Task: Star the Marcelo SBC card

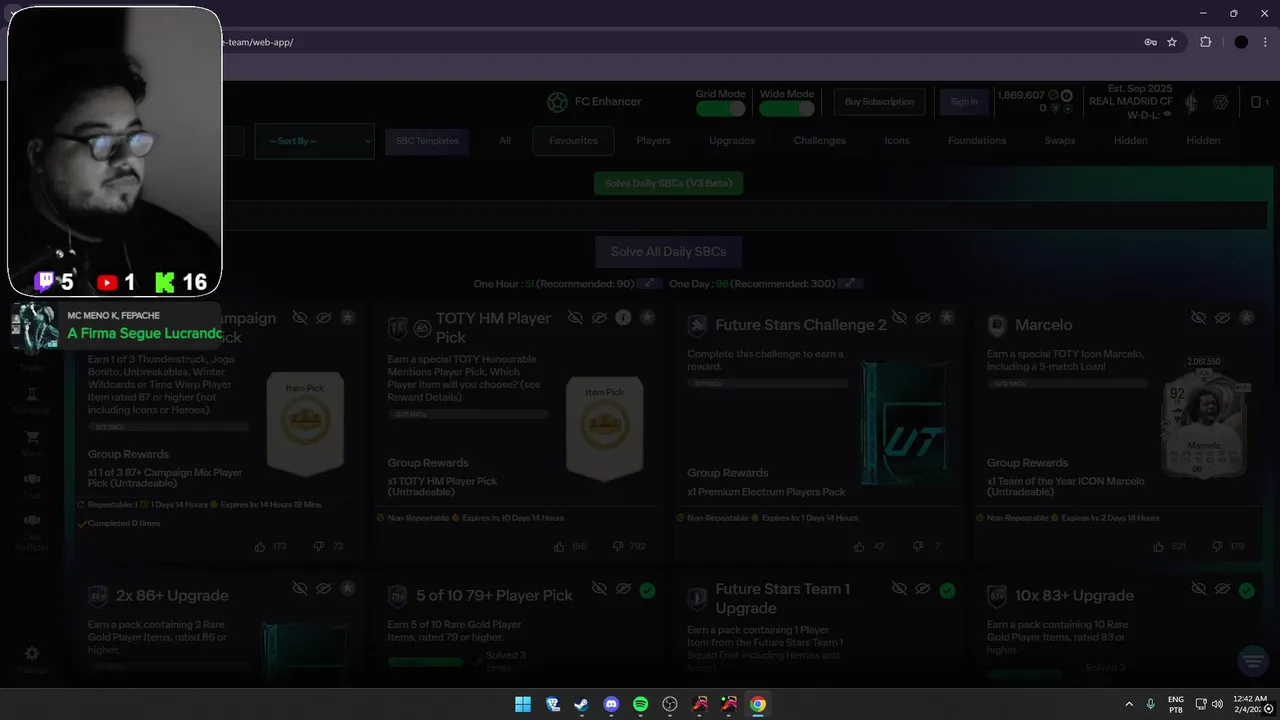Action: (1246, 318)
